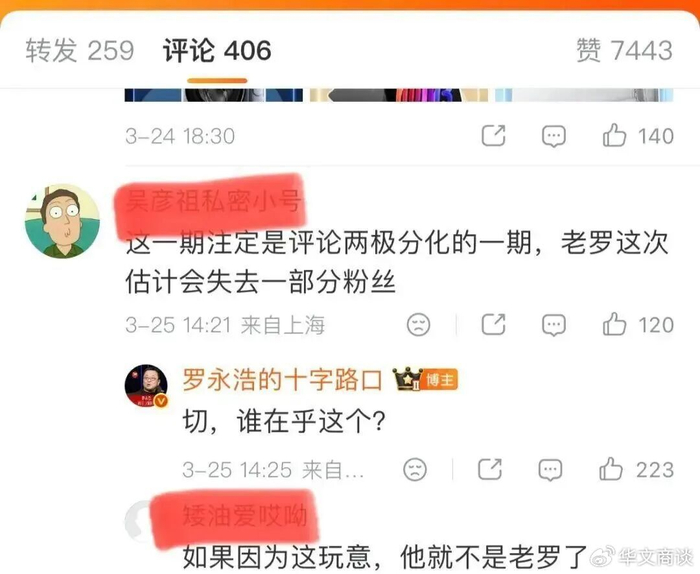700x574 pixels.
Task: Click the crown membership badge
Action: click(408, 379)
